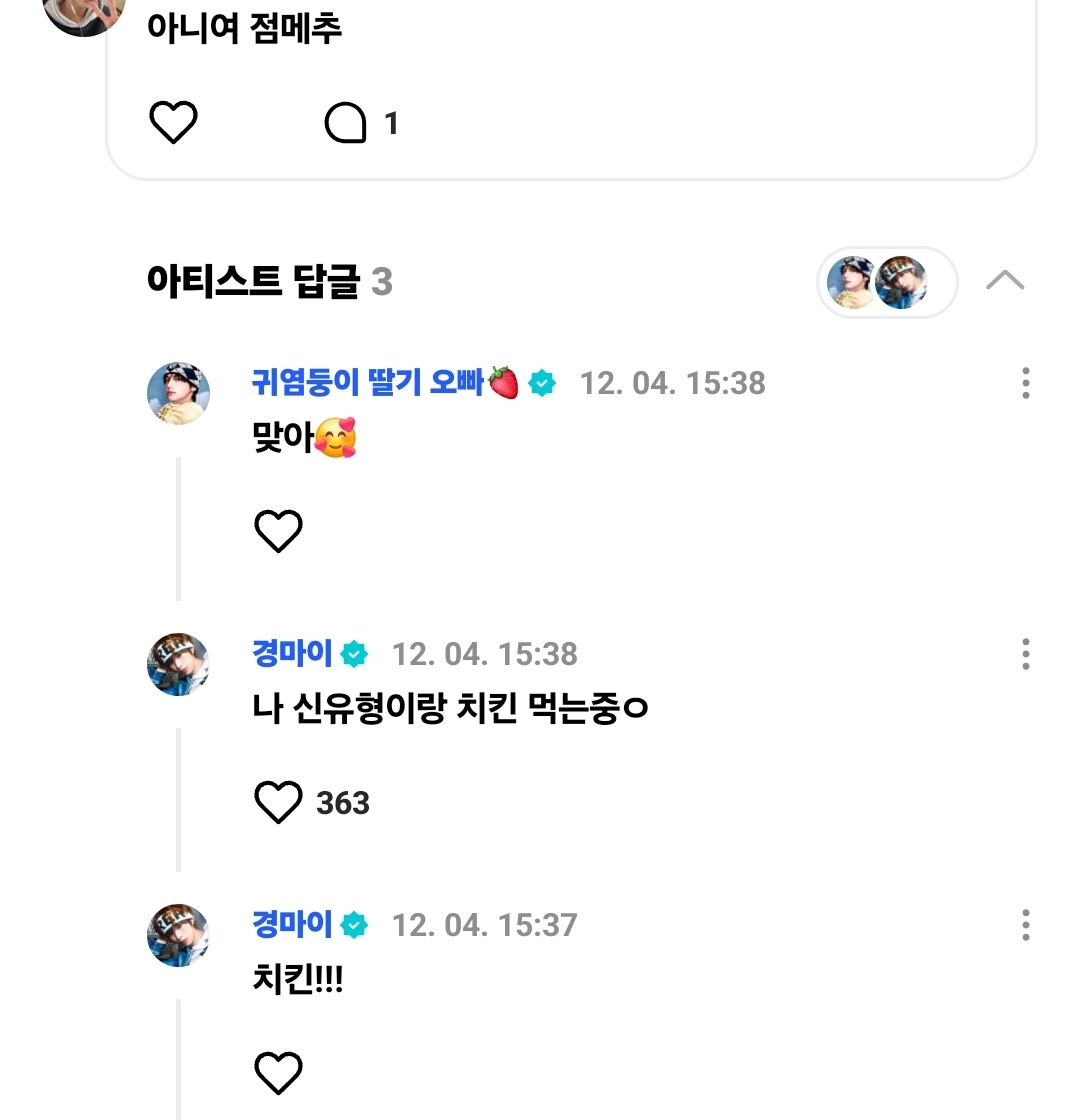Tap verified badge next to 귀염둥이 딸기 오빠

coord(542,383)
